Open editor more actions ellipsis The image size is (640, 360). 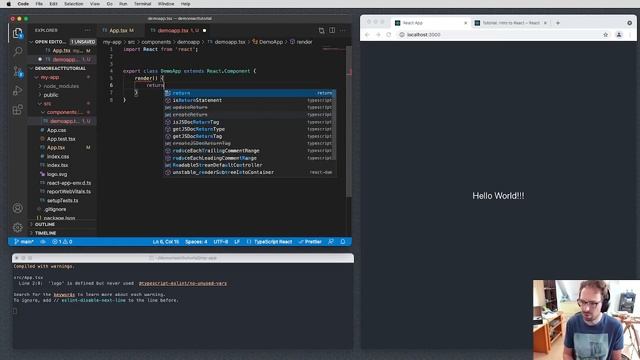[343, 30]
